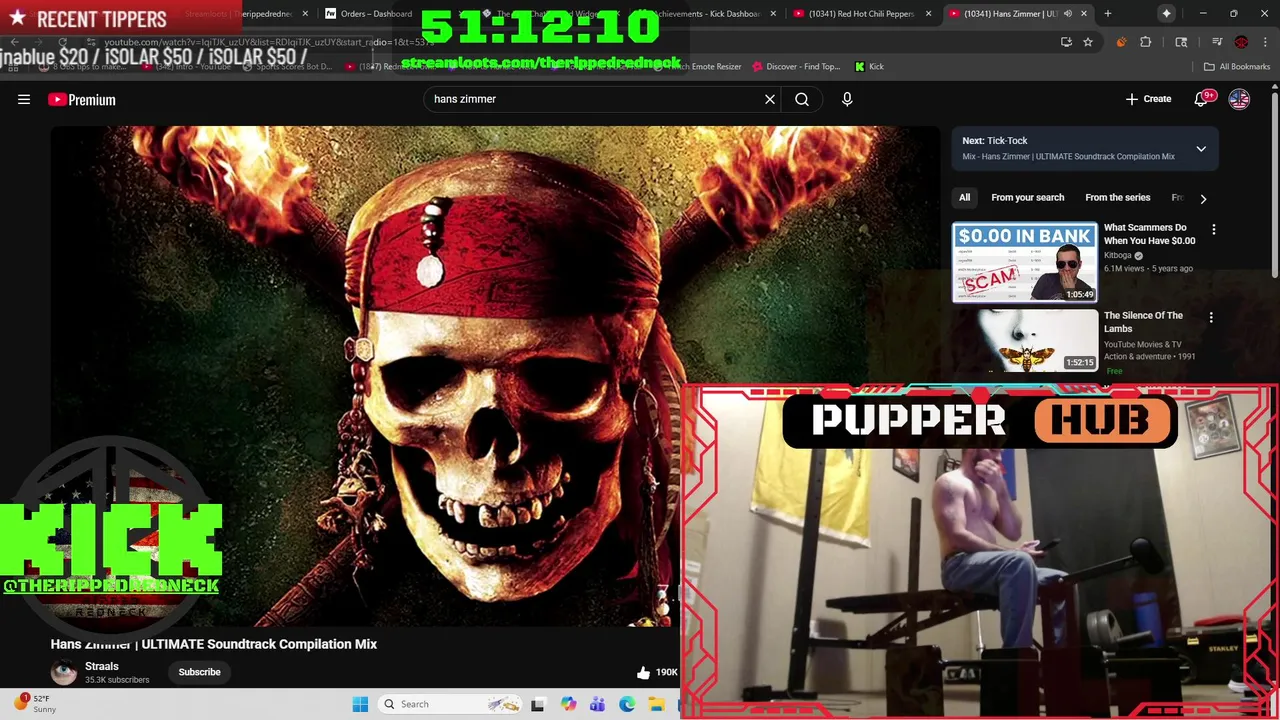Go to YouTube Premium home logo
1280x720 pixels.
tap(82, 99)
